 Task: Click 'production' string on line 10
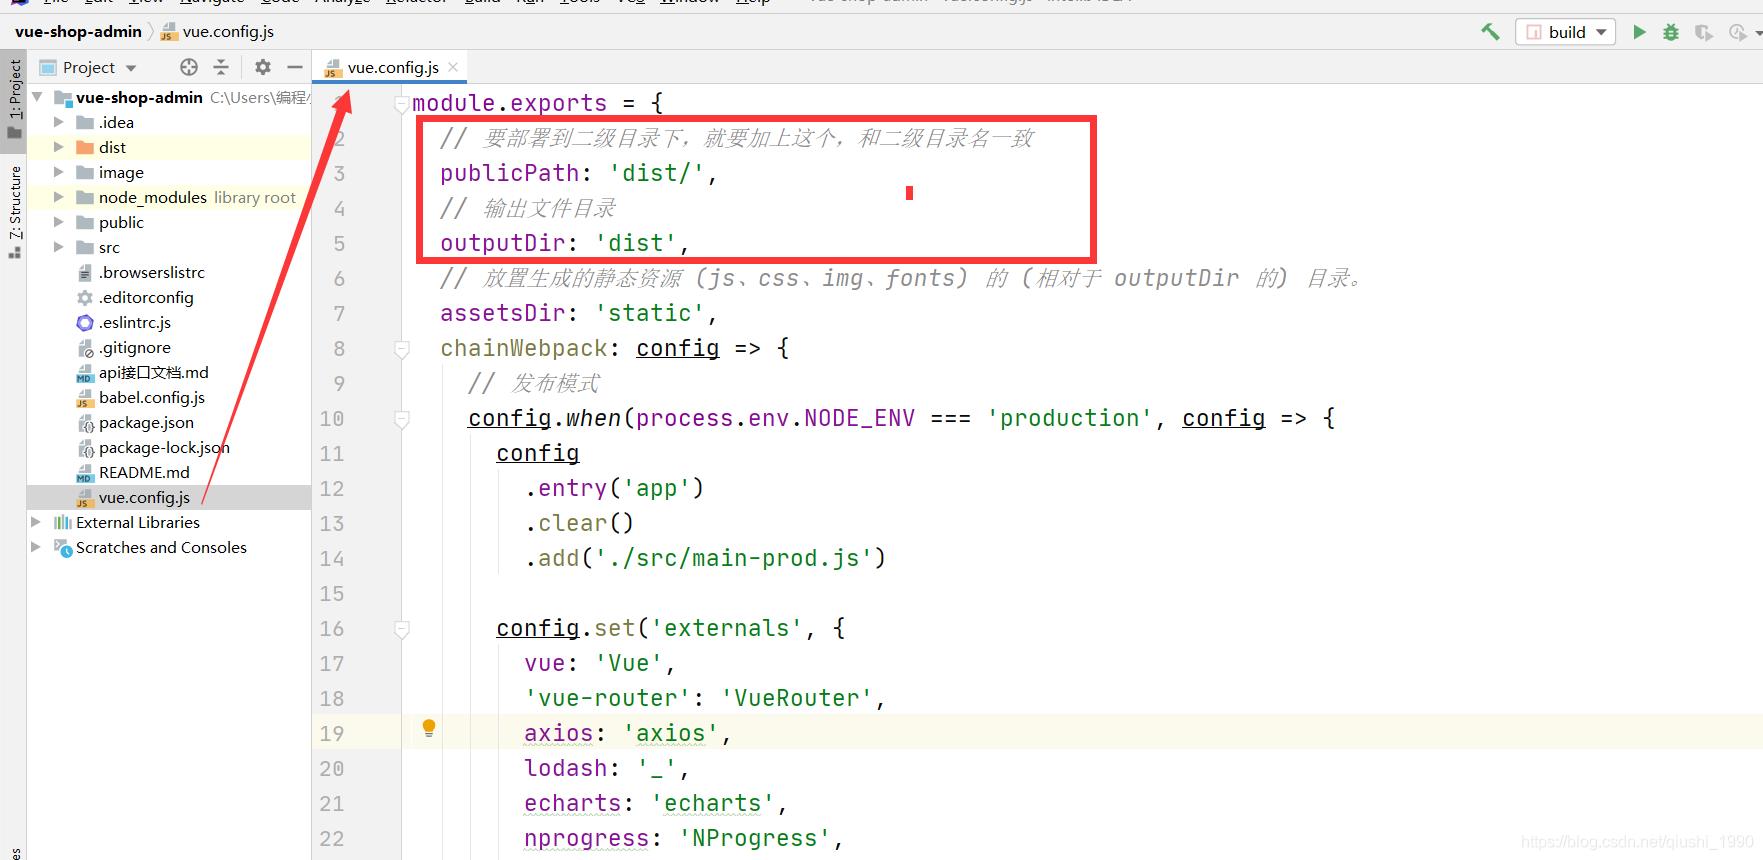pyautogui.click(x=1069, y=418)
